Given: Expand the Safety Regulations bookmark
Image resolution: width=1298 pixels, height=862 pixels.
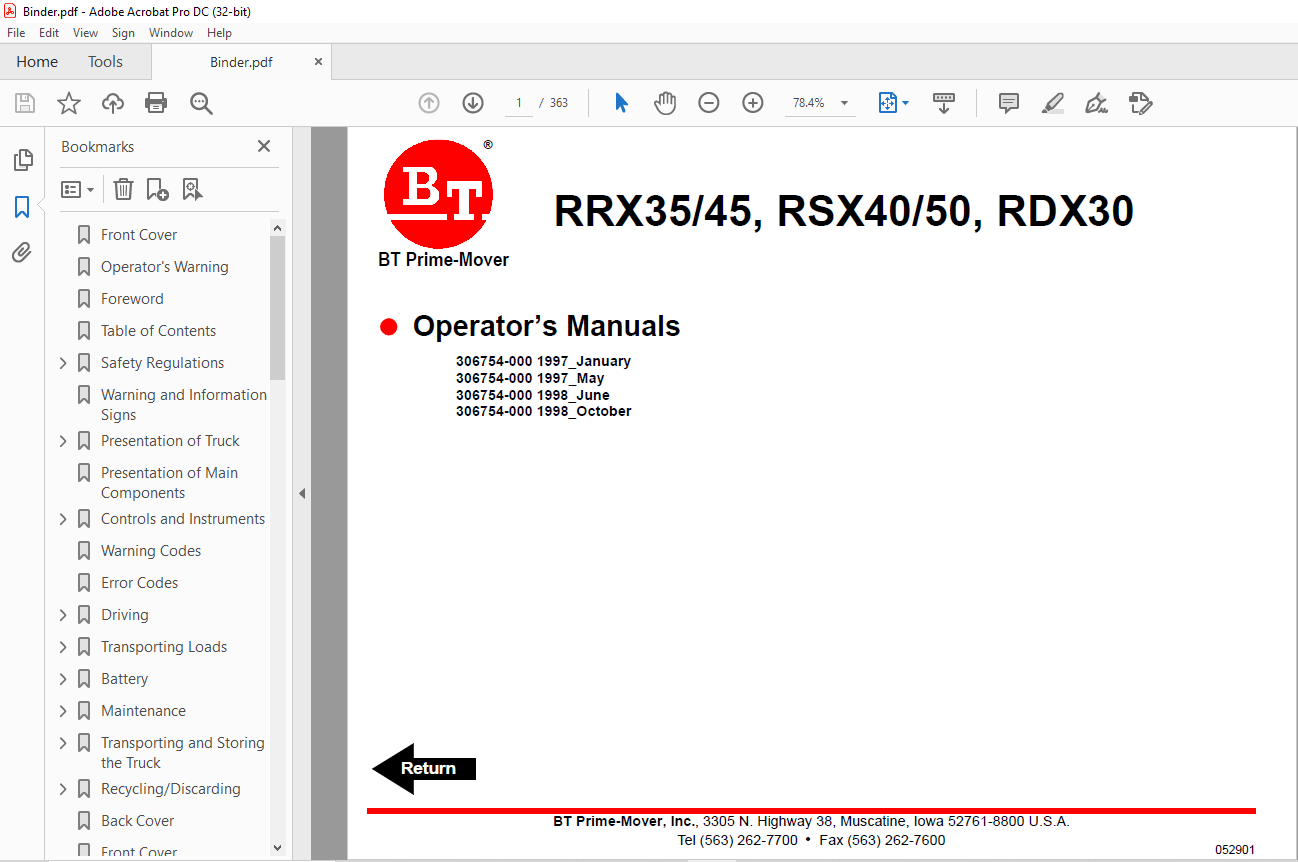Looking at the screenshot, I should coord(64,363).
